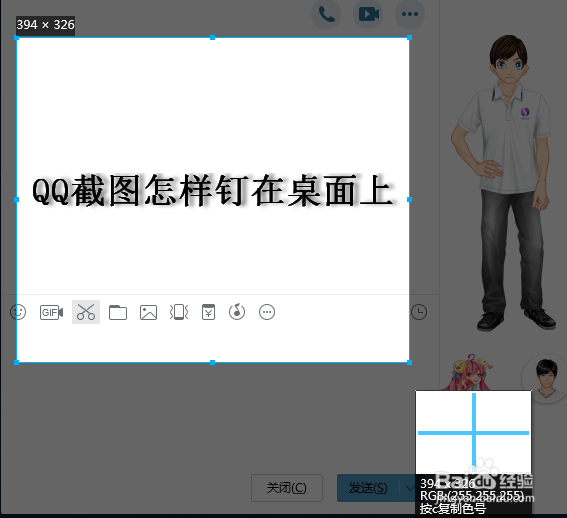Screen dimensions: 567x518
Task: Open the send file folder icon
Action: click(x=118, y=313)
